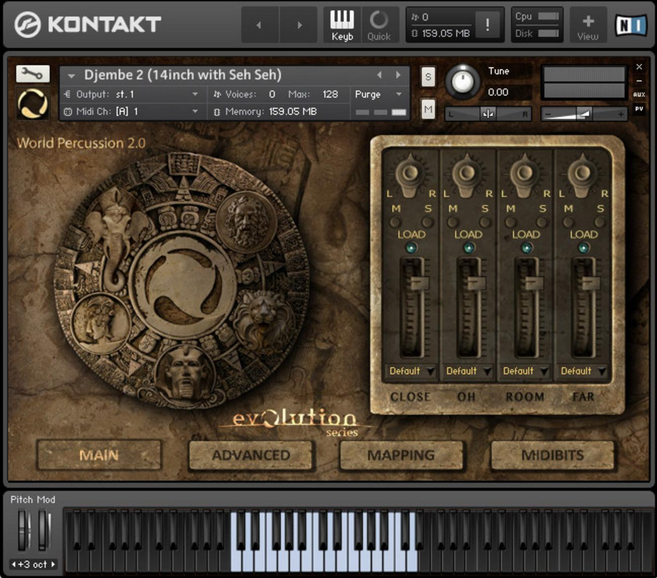Click the FAR mic volume fader

(x=591, y=283)
